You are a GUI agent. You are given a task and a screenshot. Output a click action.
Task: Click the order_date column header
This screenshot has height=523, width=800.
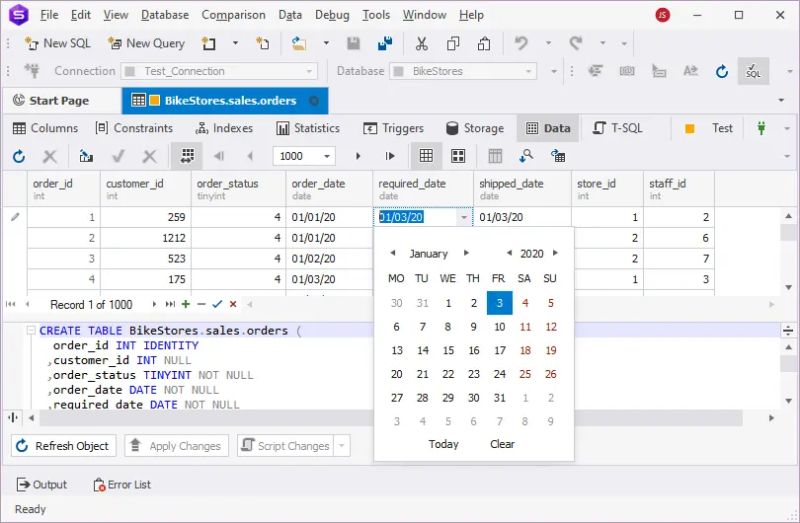pyautogui.click(x=329, y=189)
